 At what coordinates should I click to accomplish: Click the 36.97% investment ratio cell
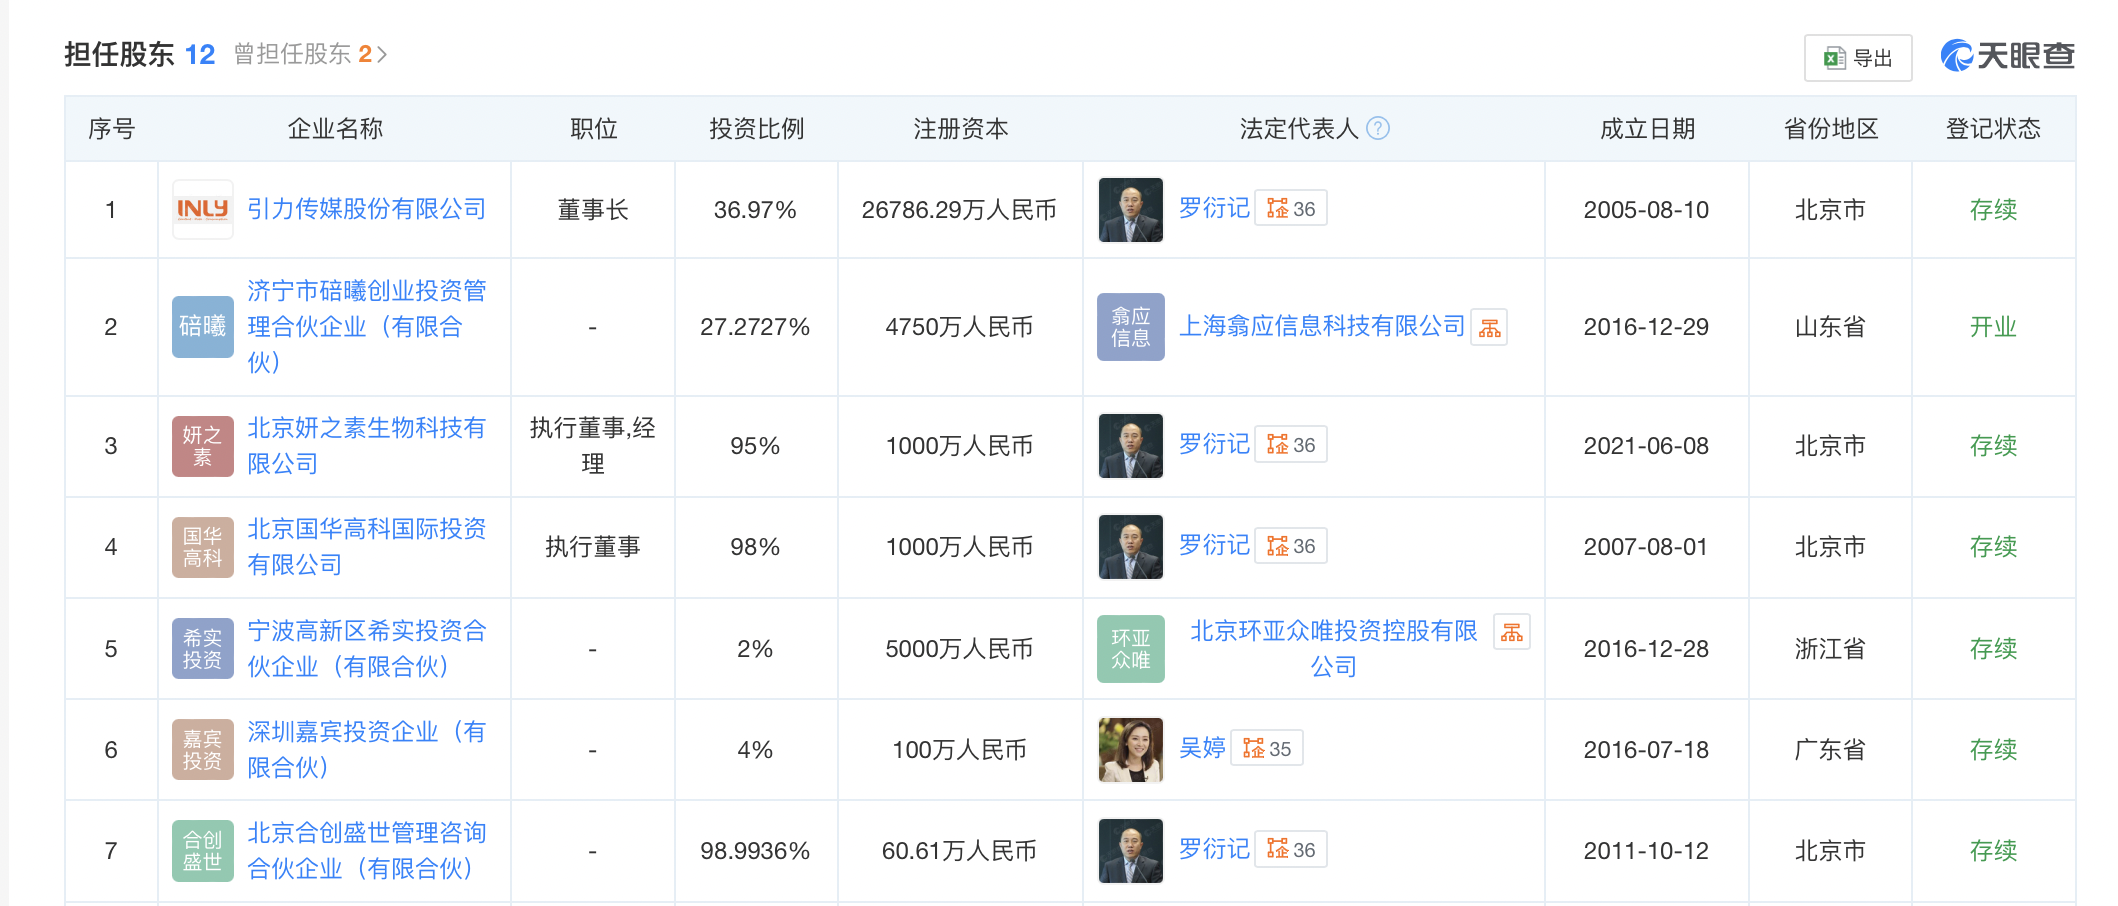tap(755, 210)
